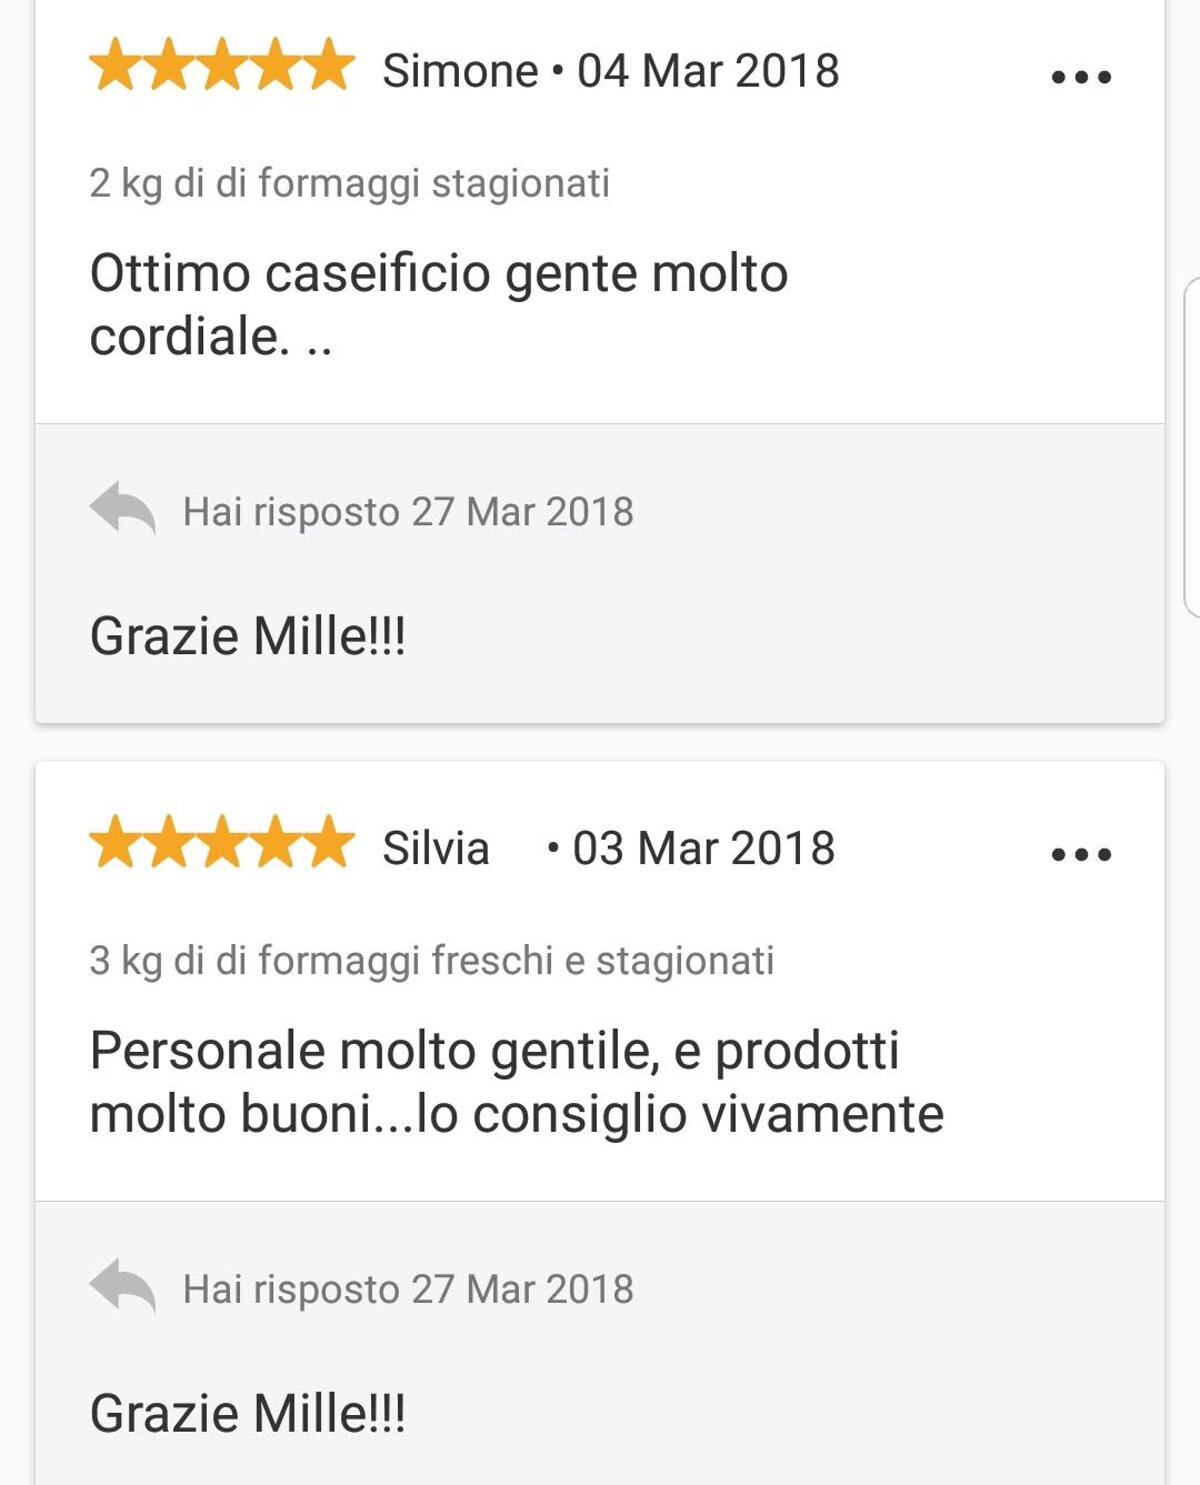Image resolution: width=1200 pixels, height=1485 pixels.
Task: Click the third star of Simone's rating
Action: pyautogui.click(x=222, y=66)
